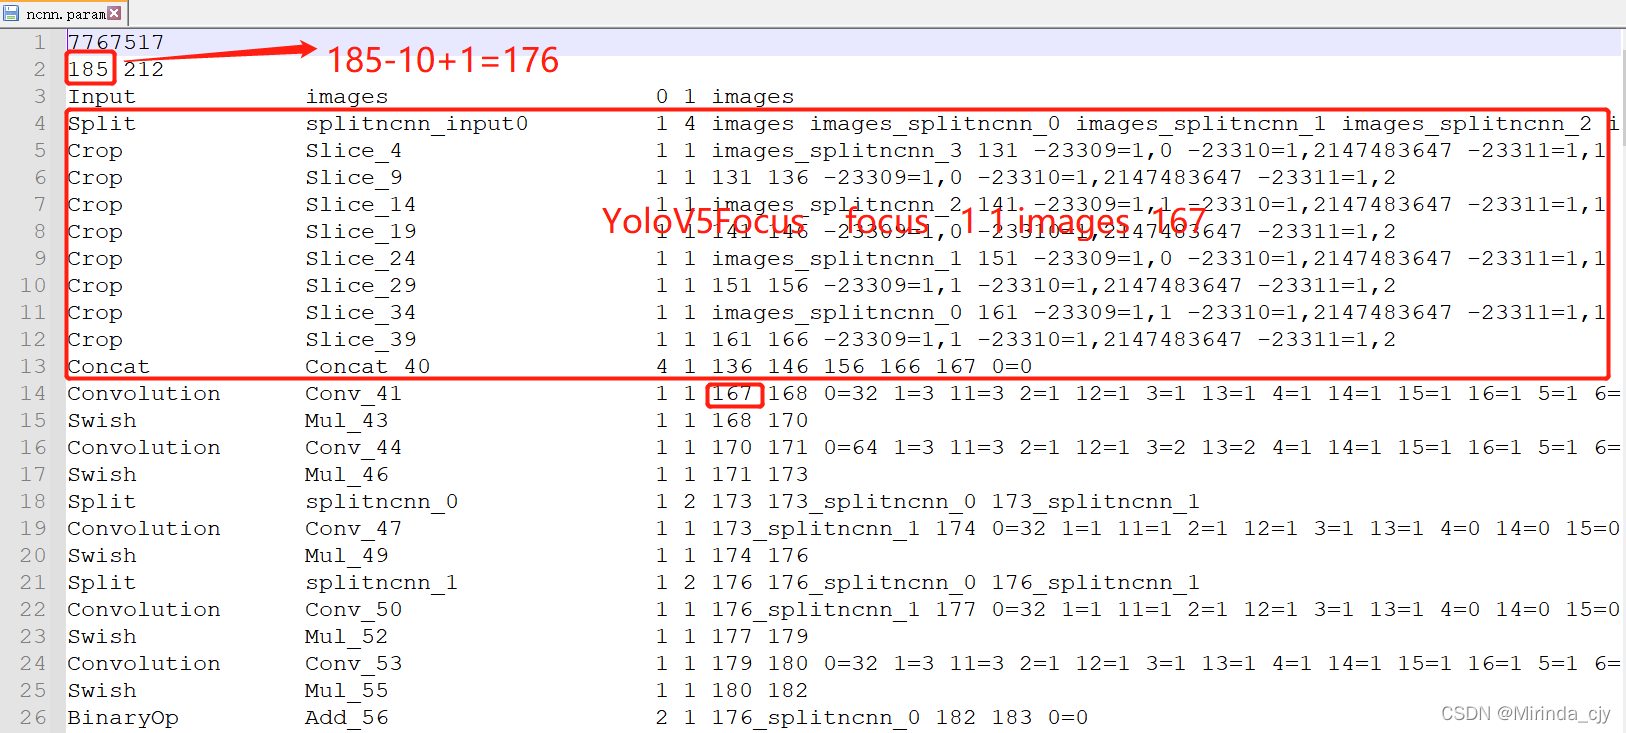Click the Slice_34 layer name
Image resolution: width=1626 pixels, height=733 pixels.
point(361,312)
